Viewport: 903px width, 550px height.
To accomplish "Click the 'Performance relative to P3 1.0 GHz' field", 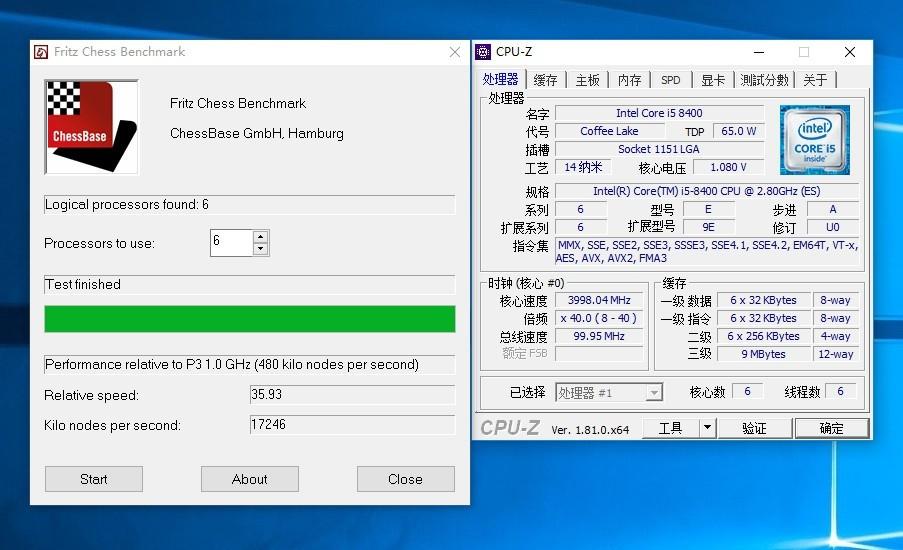I will point(249,365).
